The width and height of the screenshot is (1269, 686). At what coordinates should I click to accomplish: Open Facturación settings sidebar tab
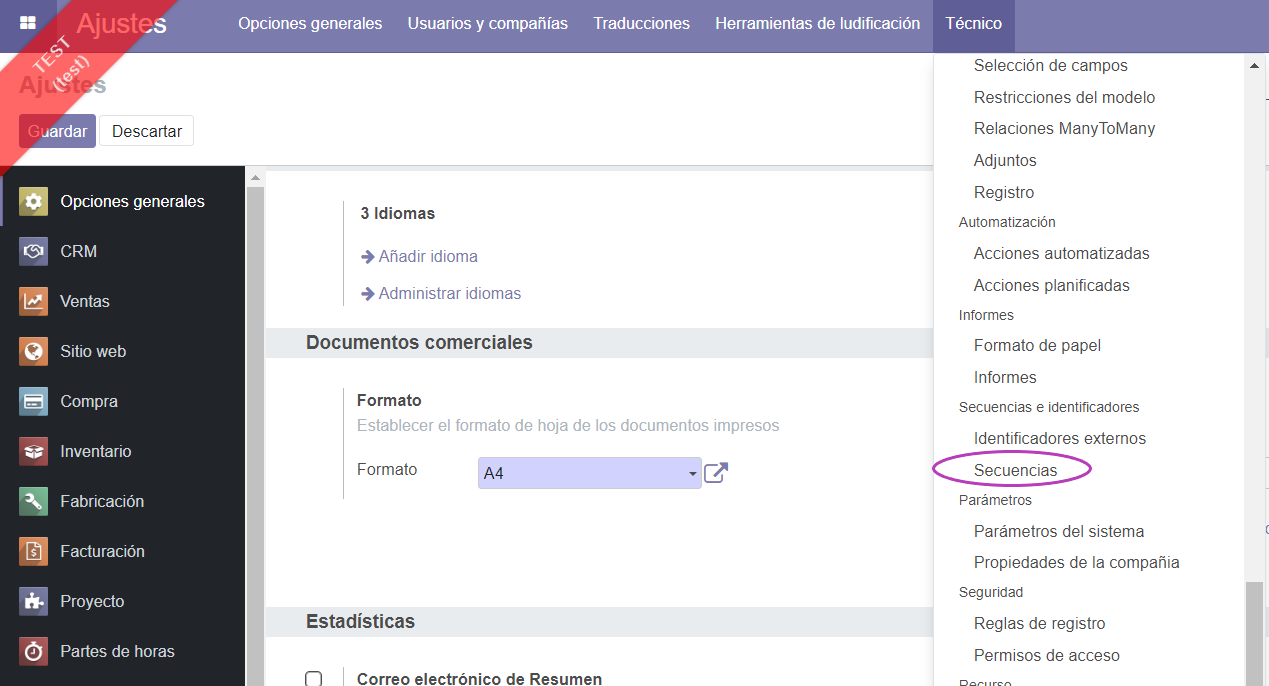coord(123,551)
